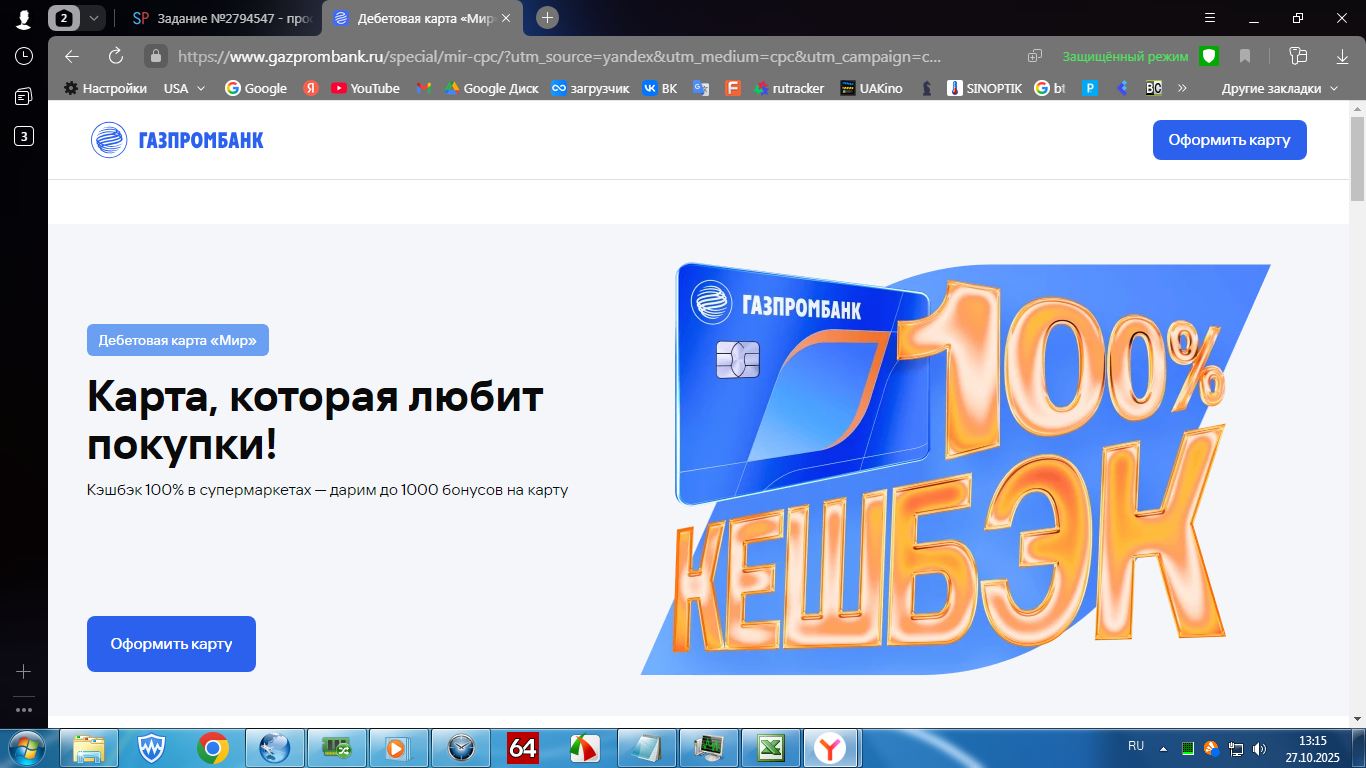Open the SINOPTIK bookmark
Image resolution: width=1366 pixels, height=768 pixels.
[984, 88]
